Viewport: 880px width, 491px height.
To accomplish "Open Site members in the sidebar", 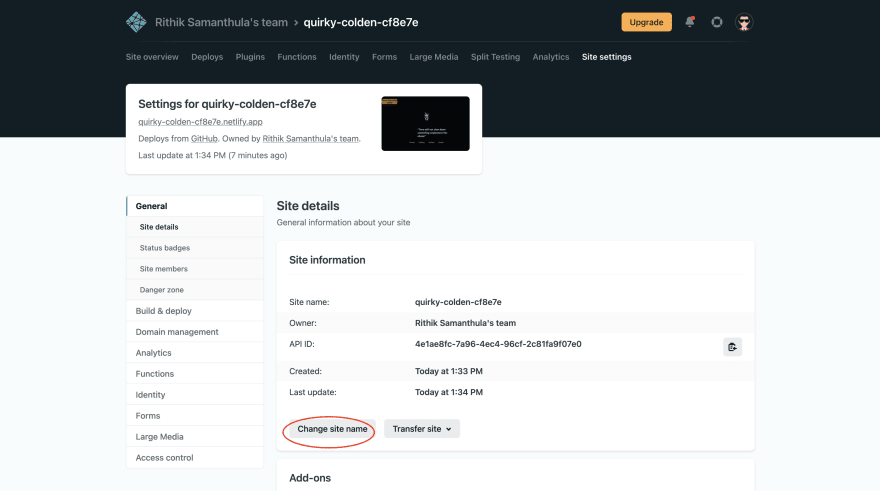I will [195, 269].
